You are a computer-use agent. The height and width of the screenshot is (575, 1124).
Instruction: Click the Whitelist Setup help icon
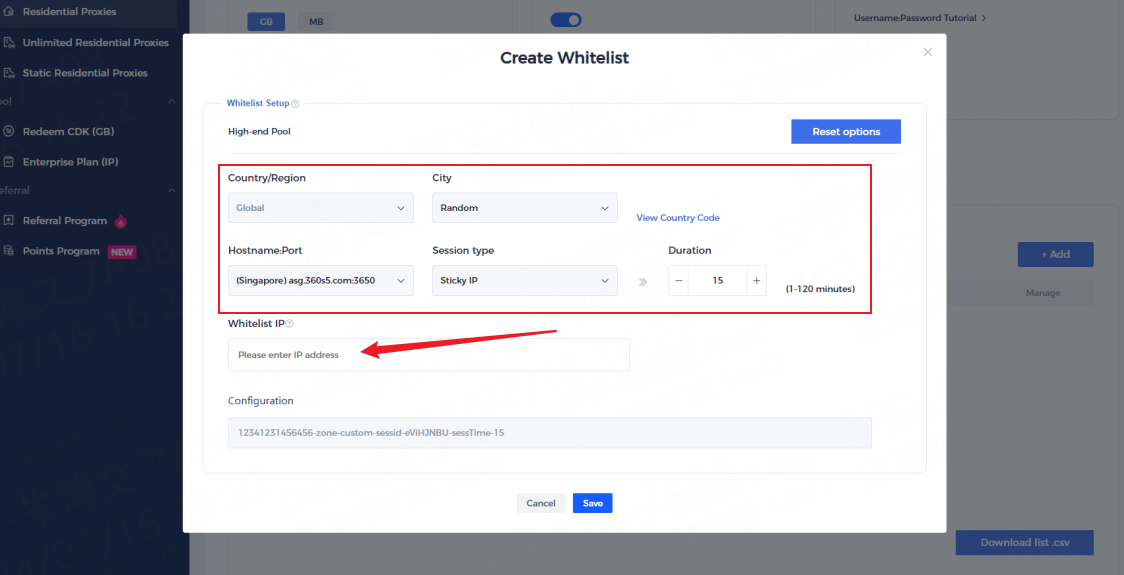(295, 103)
